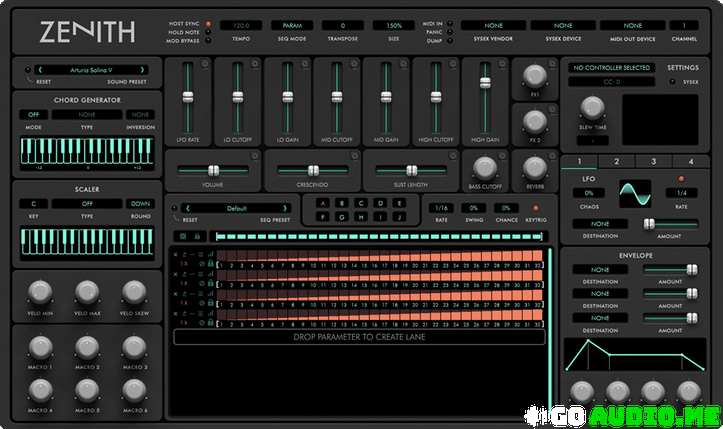The image size is (723, 429).
Task: Switch to modulator tab 4
Action: (x=691, y=161)
